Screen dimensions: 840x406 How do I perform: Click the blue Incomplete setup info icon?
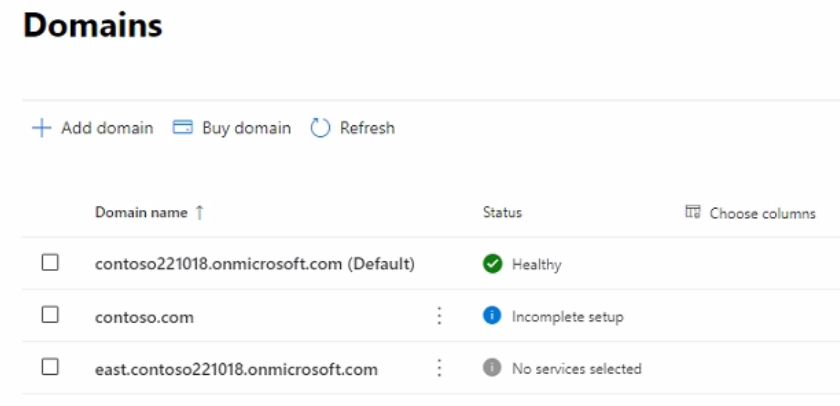coord(492,315)
